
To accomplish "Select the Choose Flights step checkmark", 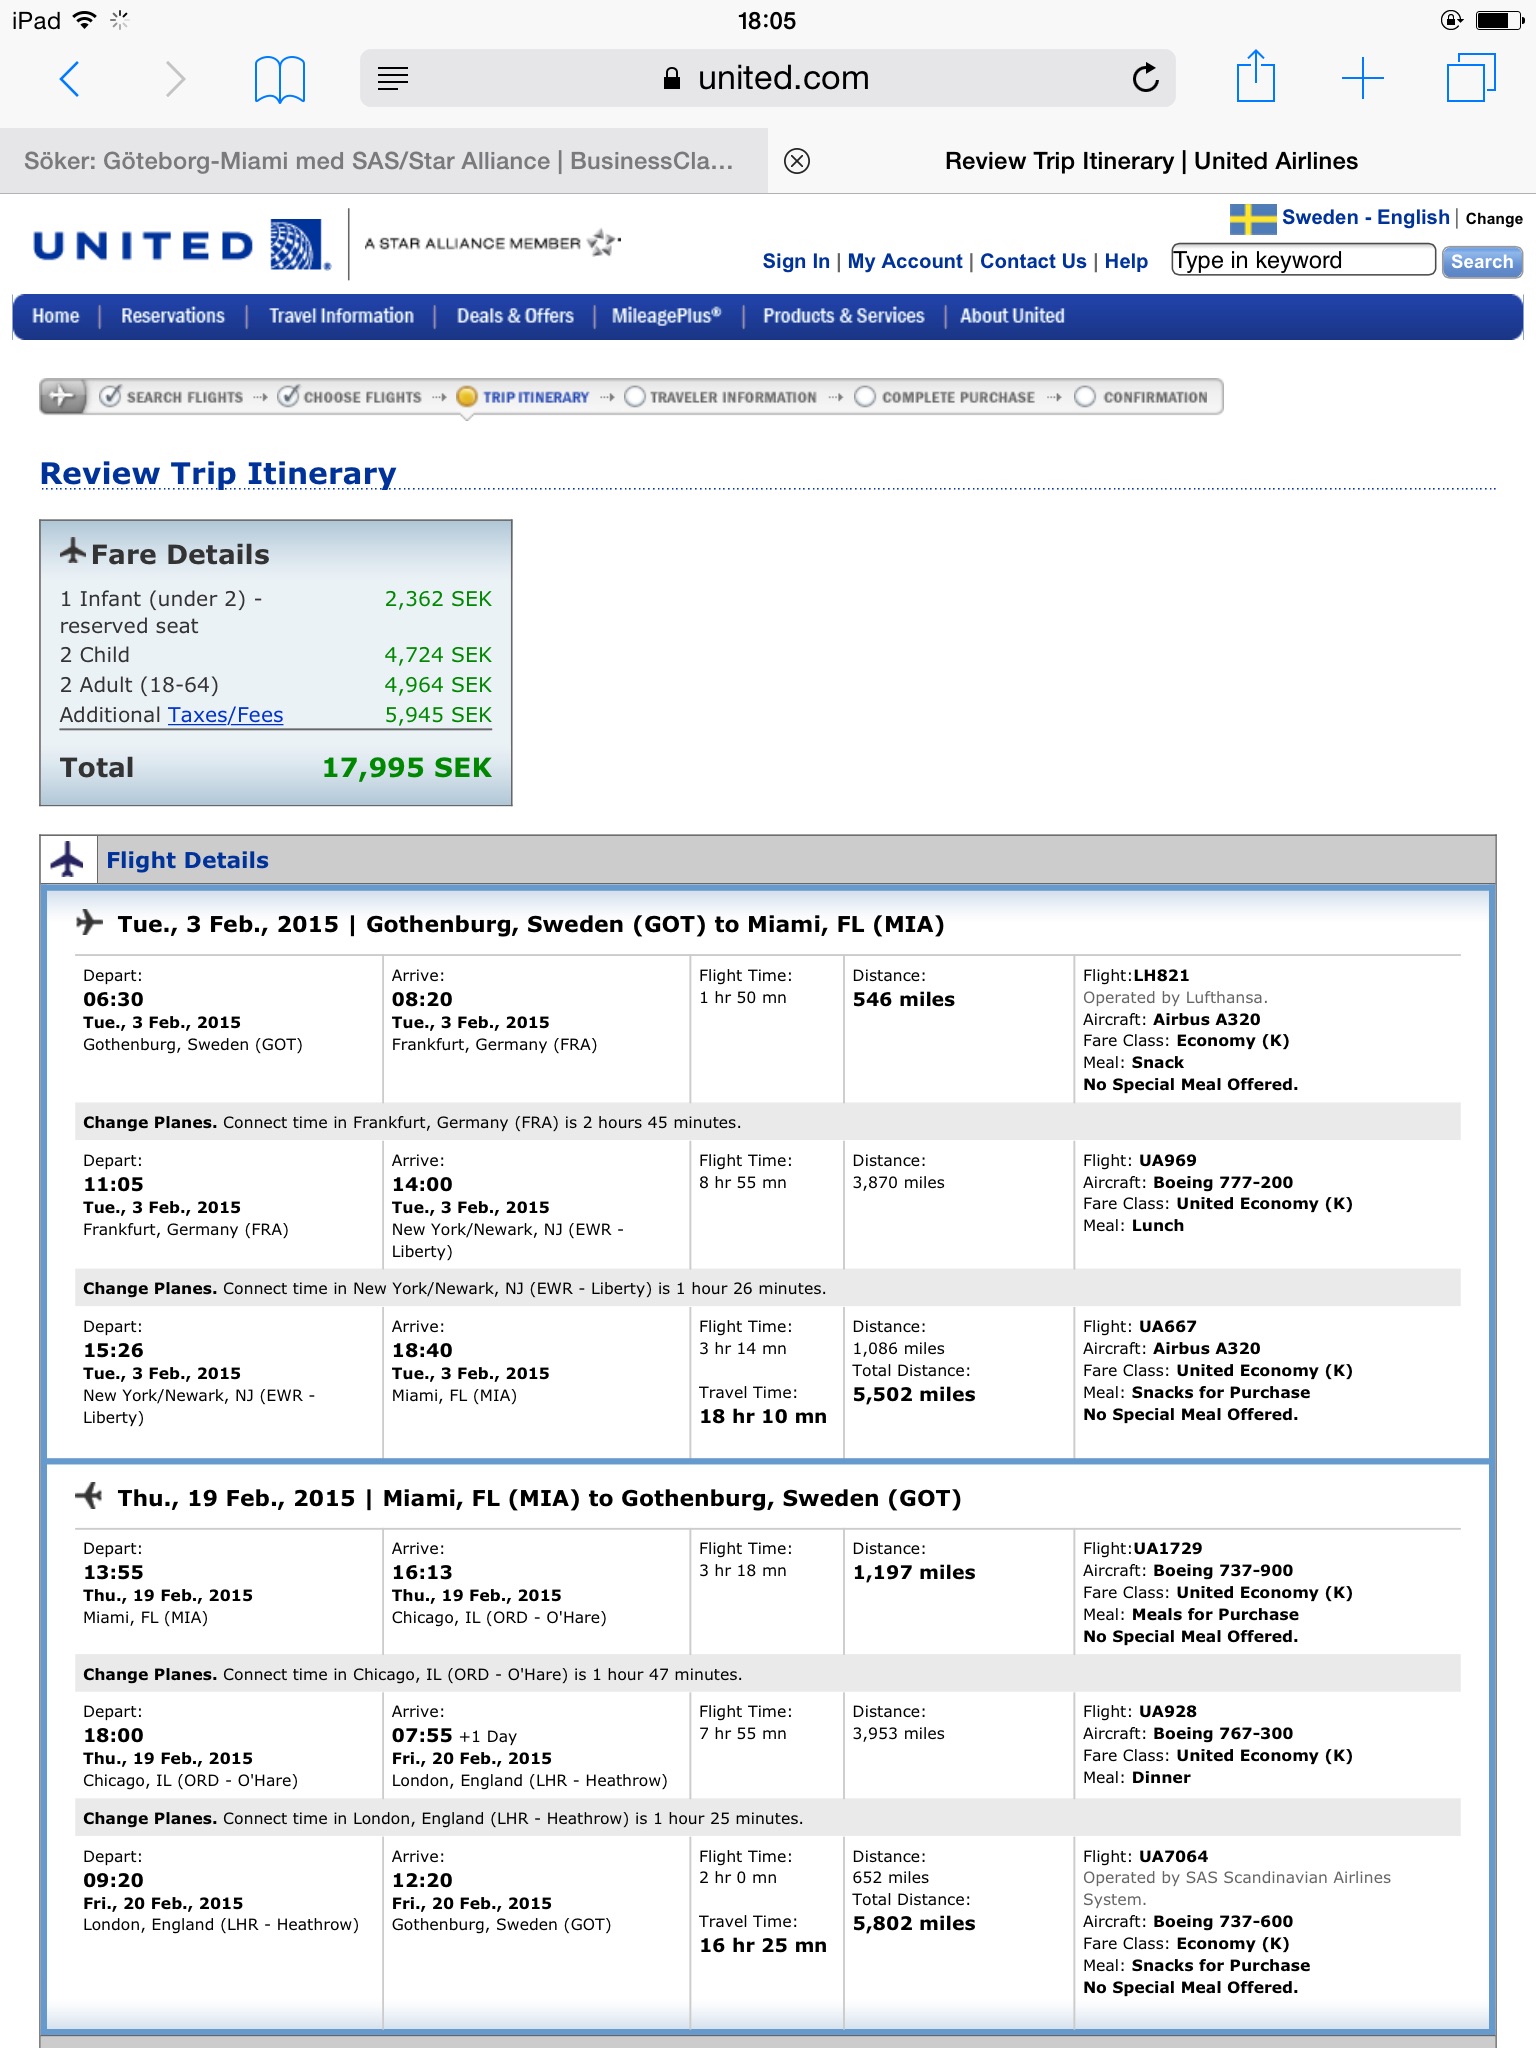I will (288, 397).
